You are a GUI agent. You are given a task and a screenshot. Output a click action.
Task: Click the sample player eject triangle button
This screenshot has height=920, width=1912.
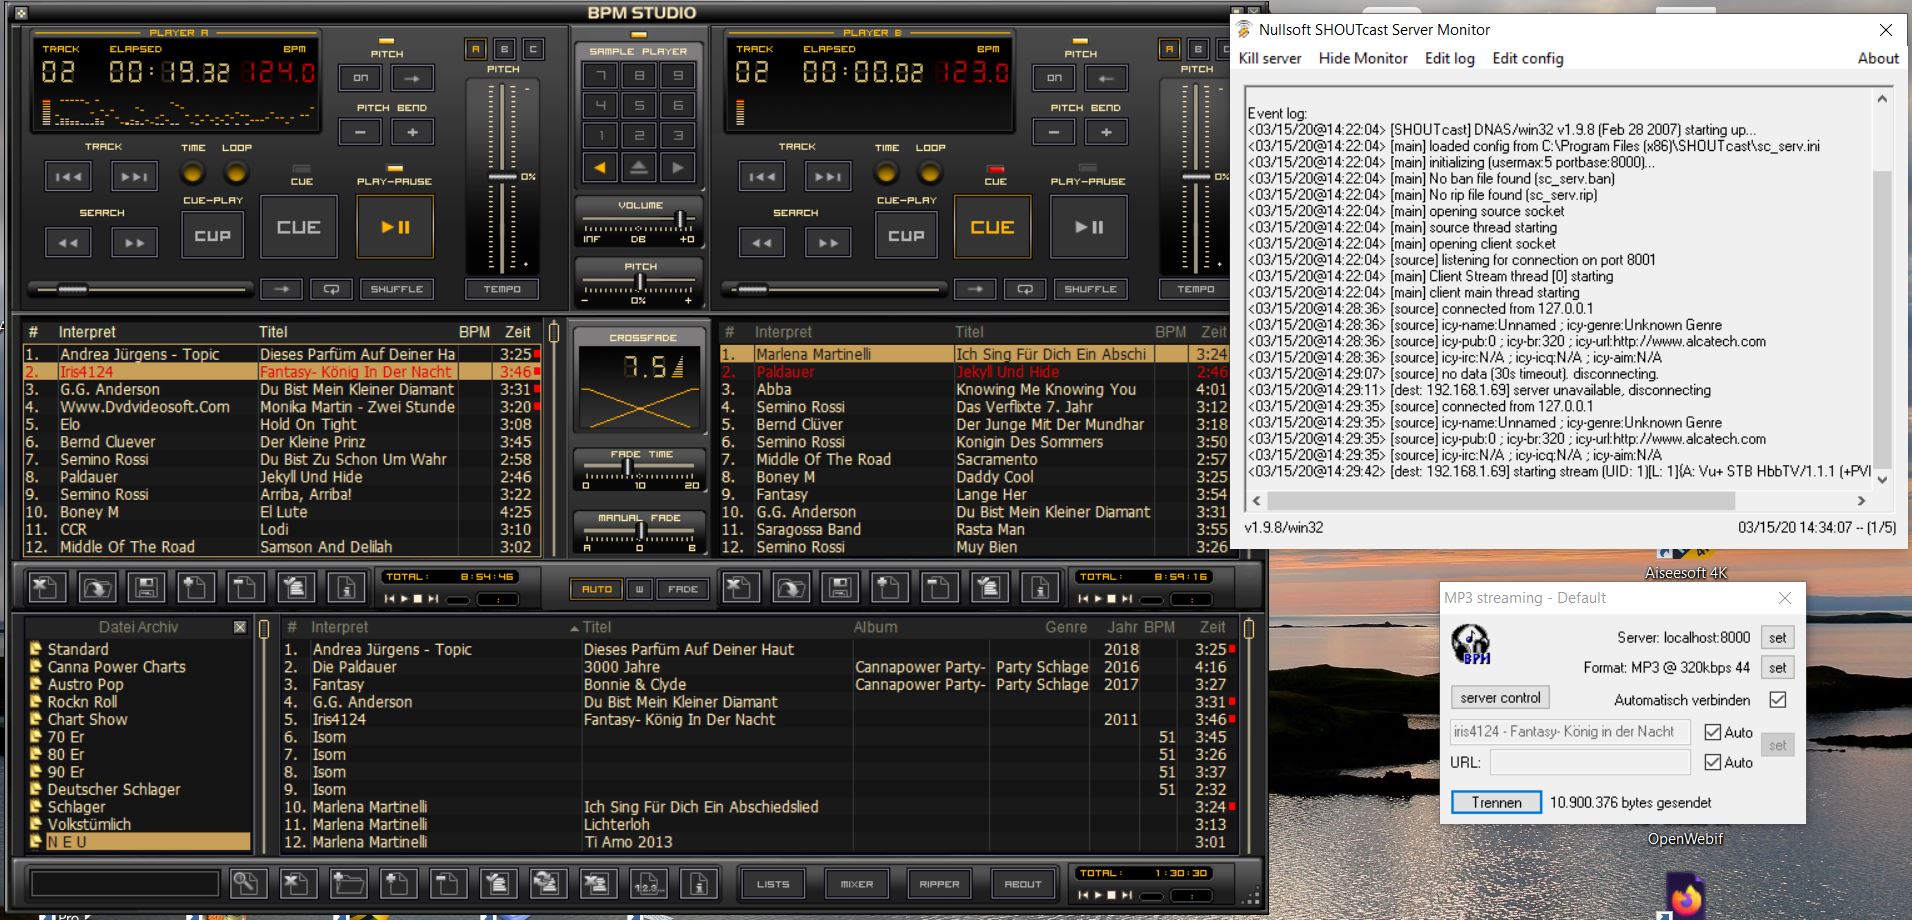tap(639, 167)
